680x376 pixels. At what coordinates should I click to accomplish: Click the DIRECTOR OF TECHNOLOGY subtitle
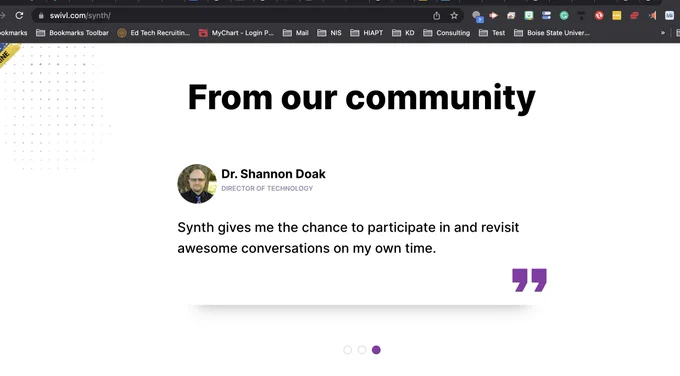tap(267, 189)
